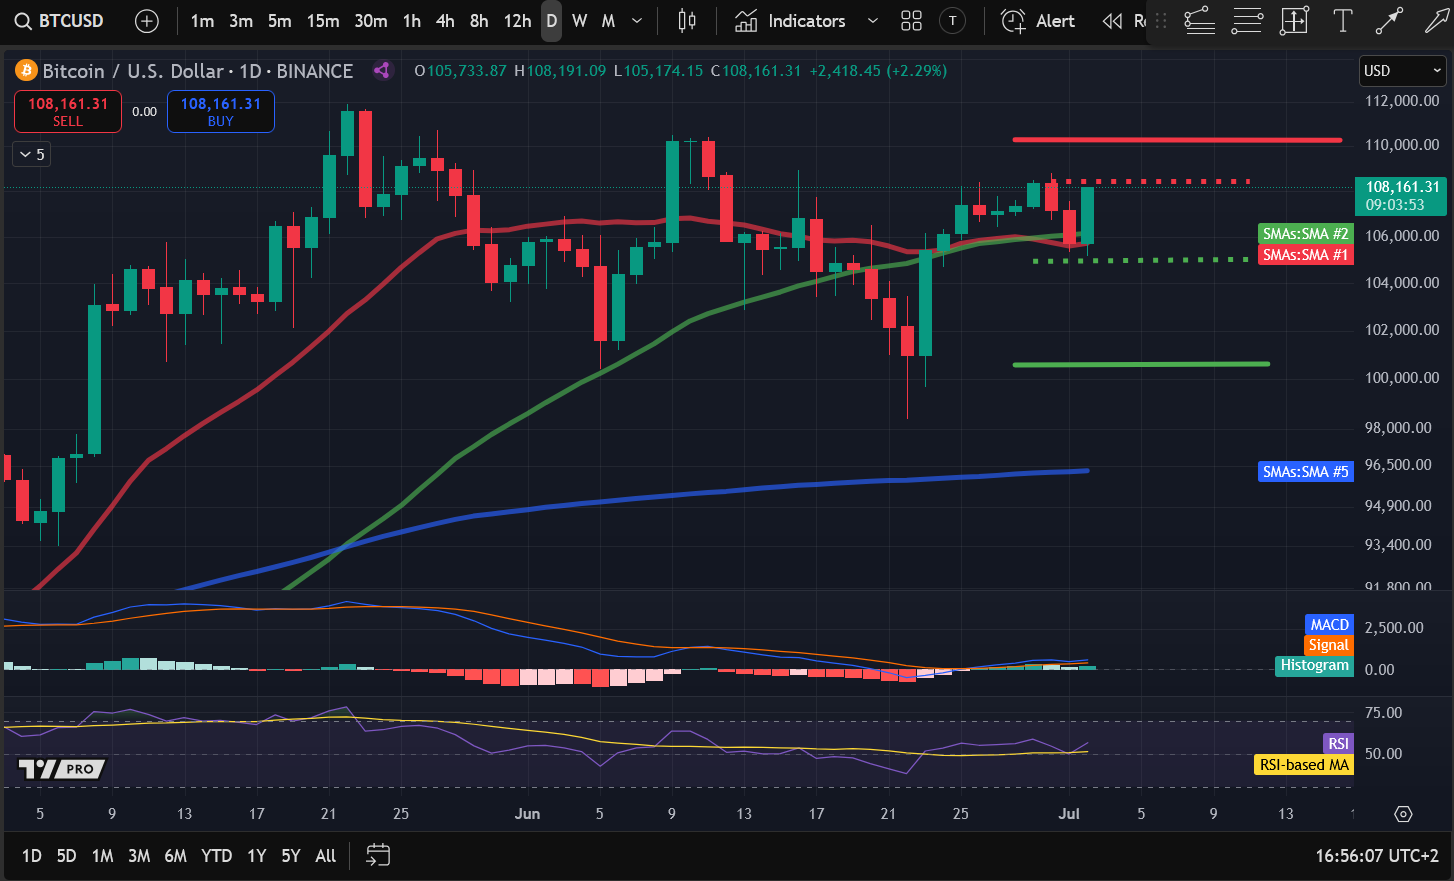Screen dimensions: 1454x881
Task: Select the dotted green horizontal line
Action: [x=1141, y=260]
